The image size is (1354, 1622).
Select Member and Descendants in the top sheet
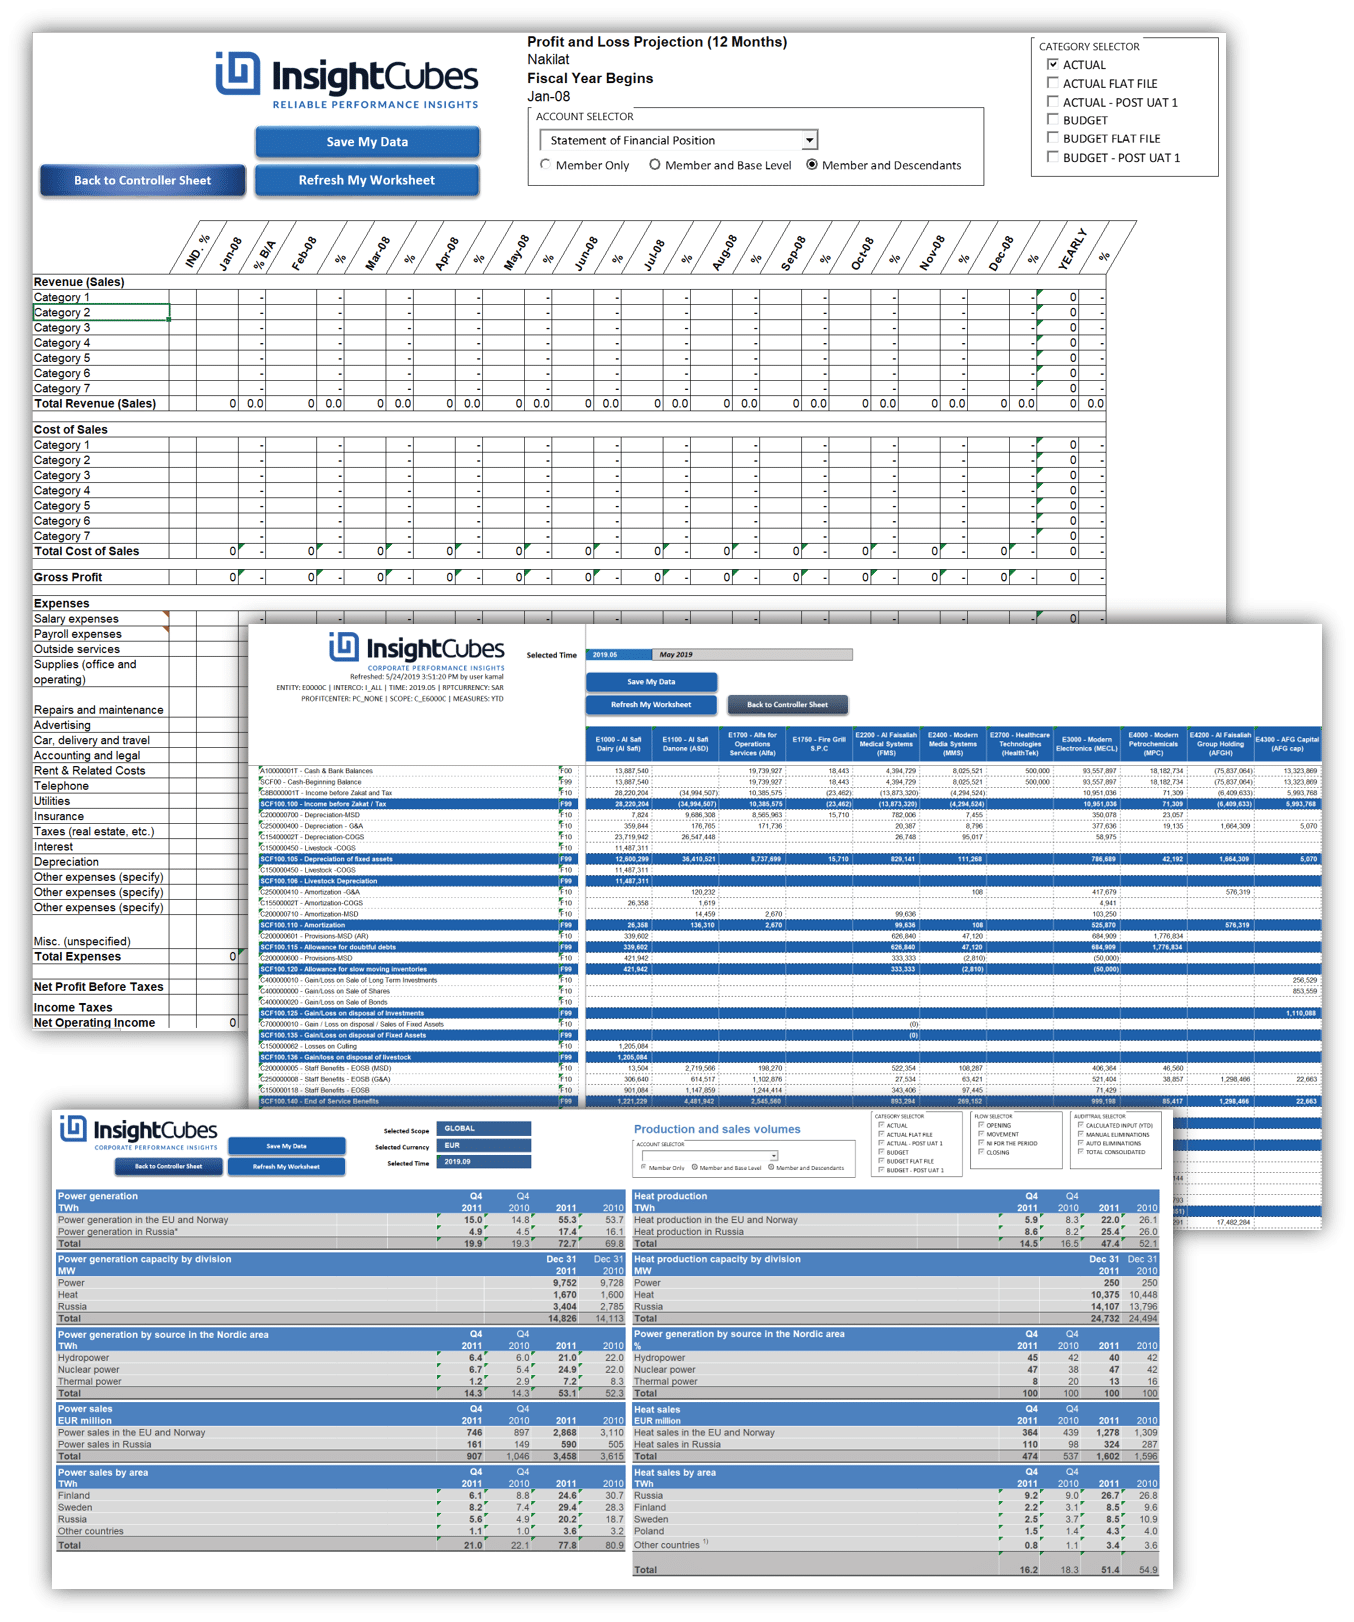click(x=812, y=165)
